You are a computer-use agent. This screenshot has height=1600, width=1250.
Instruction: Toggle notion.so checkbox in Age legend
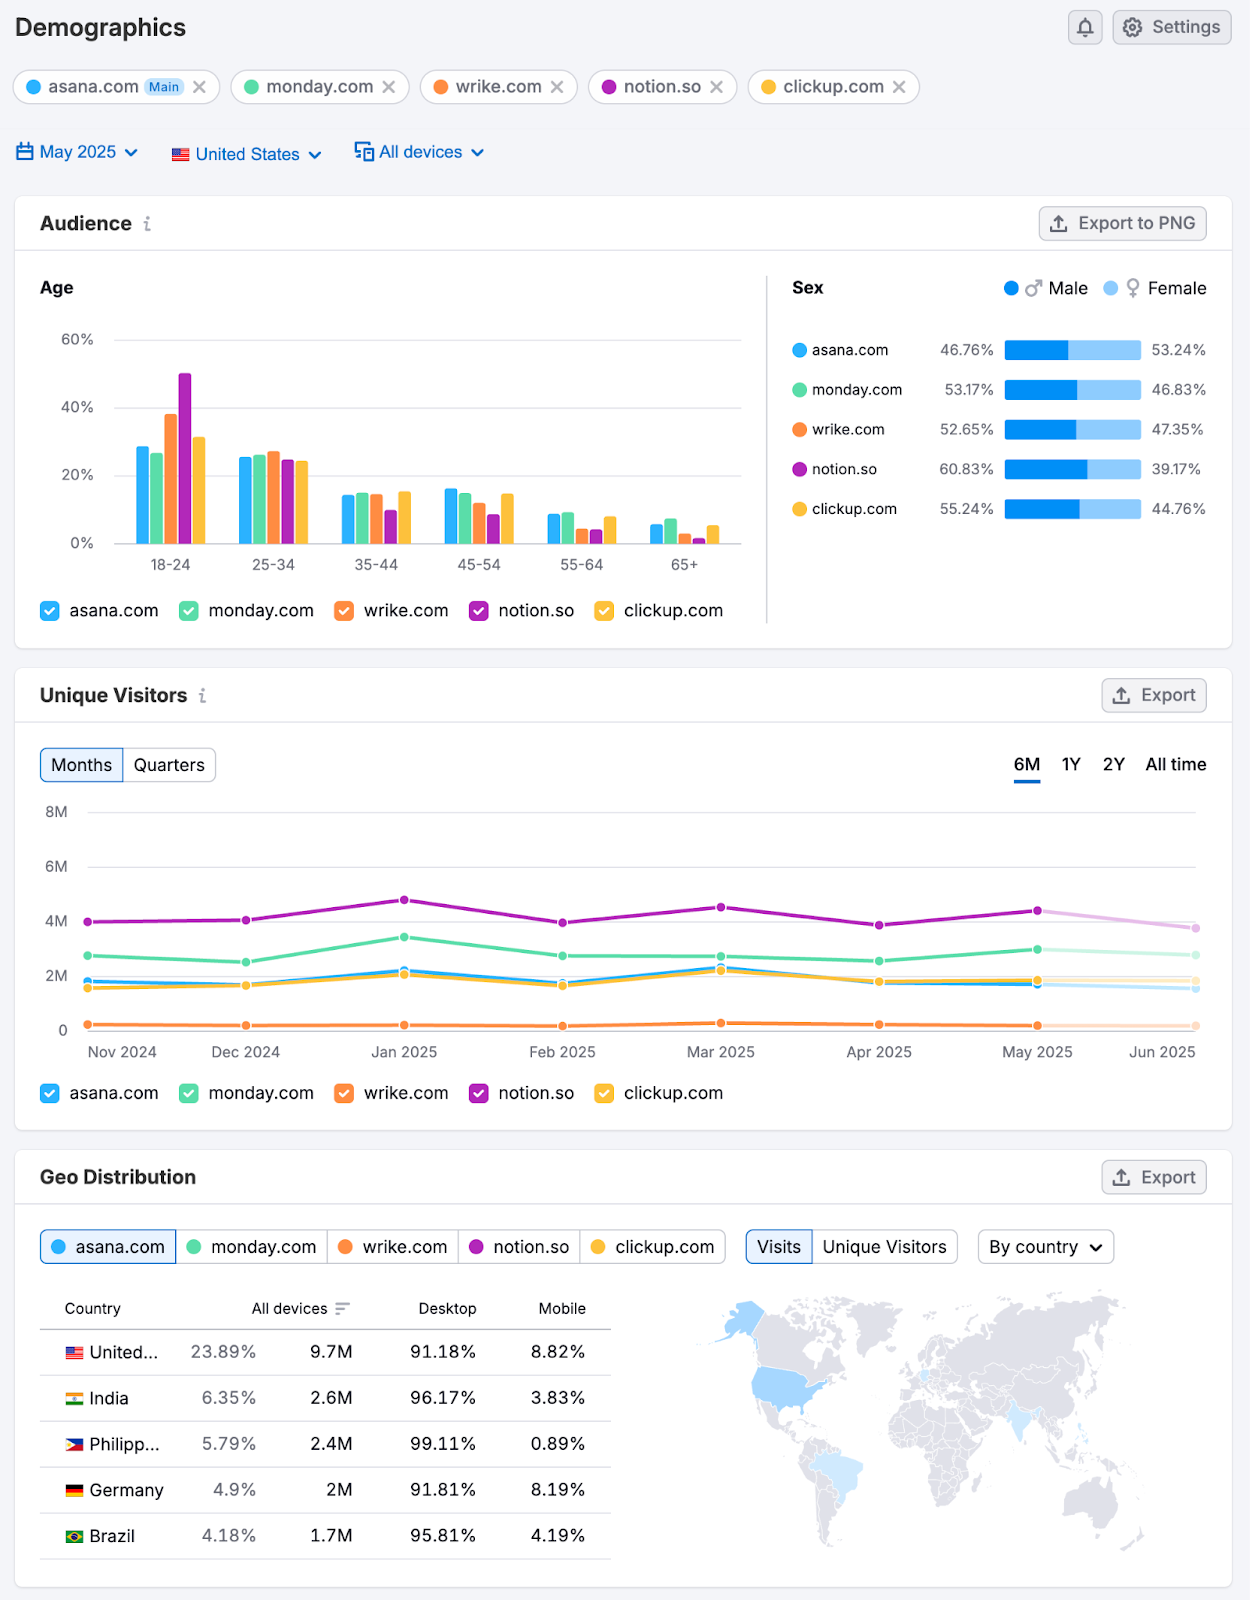coord(479,611)
